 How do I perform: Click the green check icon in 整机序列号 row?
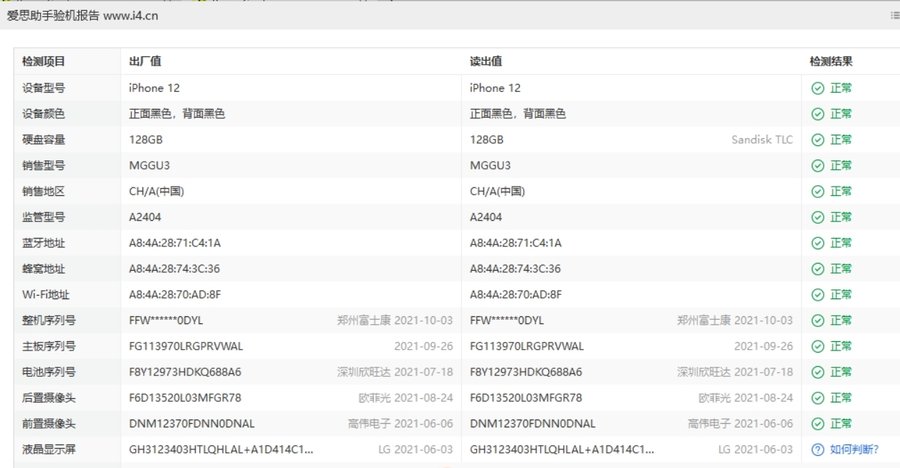817,320
